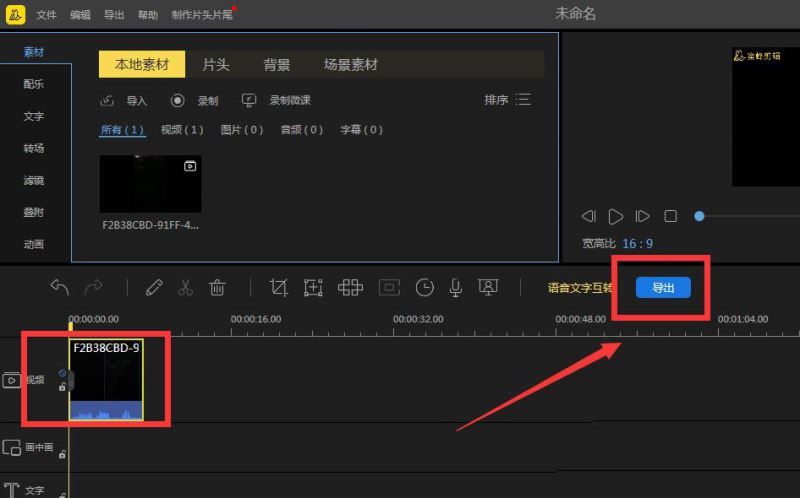Viewport: 800px width, 498px height.
Task: Change the 16 : 9 aspect ratio
Action: click(638, 243)
